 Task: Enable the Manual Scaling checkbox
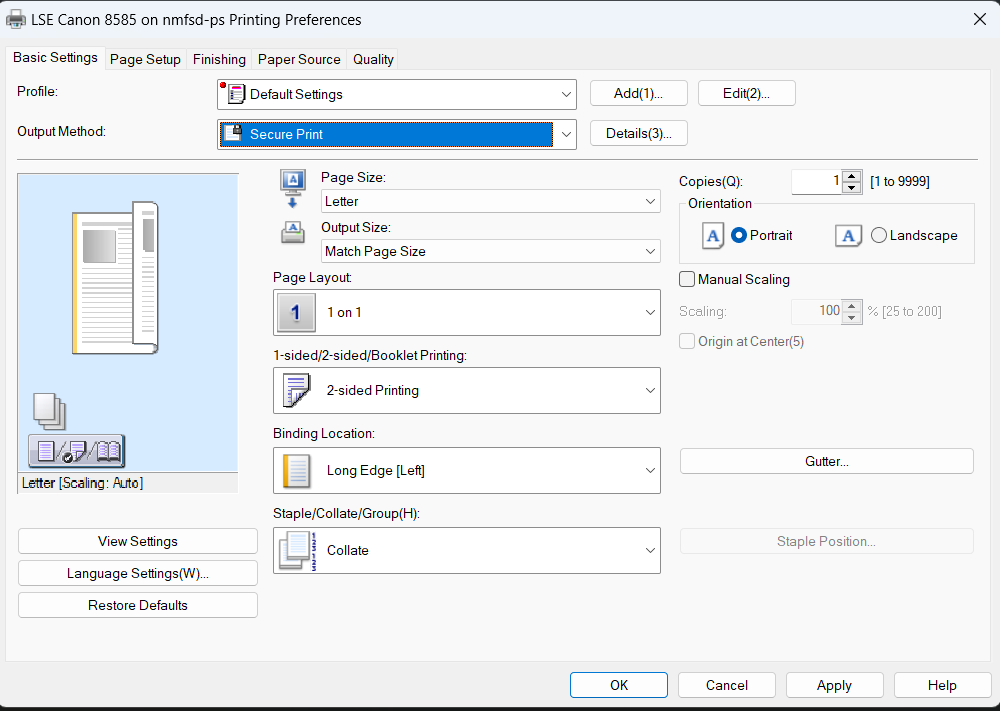click(687, 279)
